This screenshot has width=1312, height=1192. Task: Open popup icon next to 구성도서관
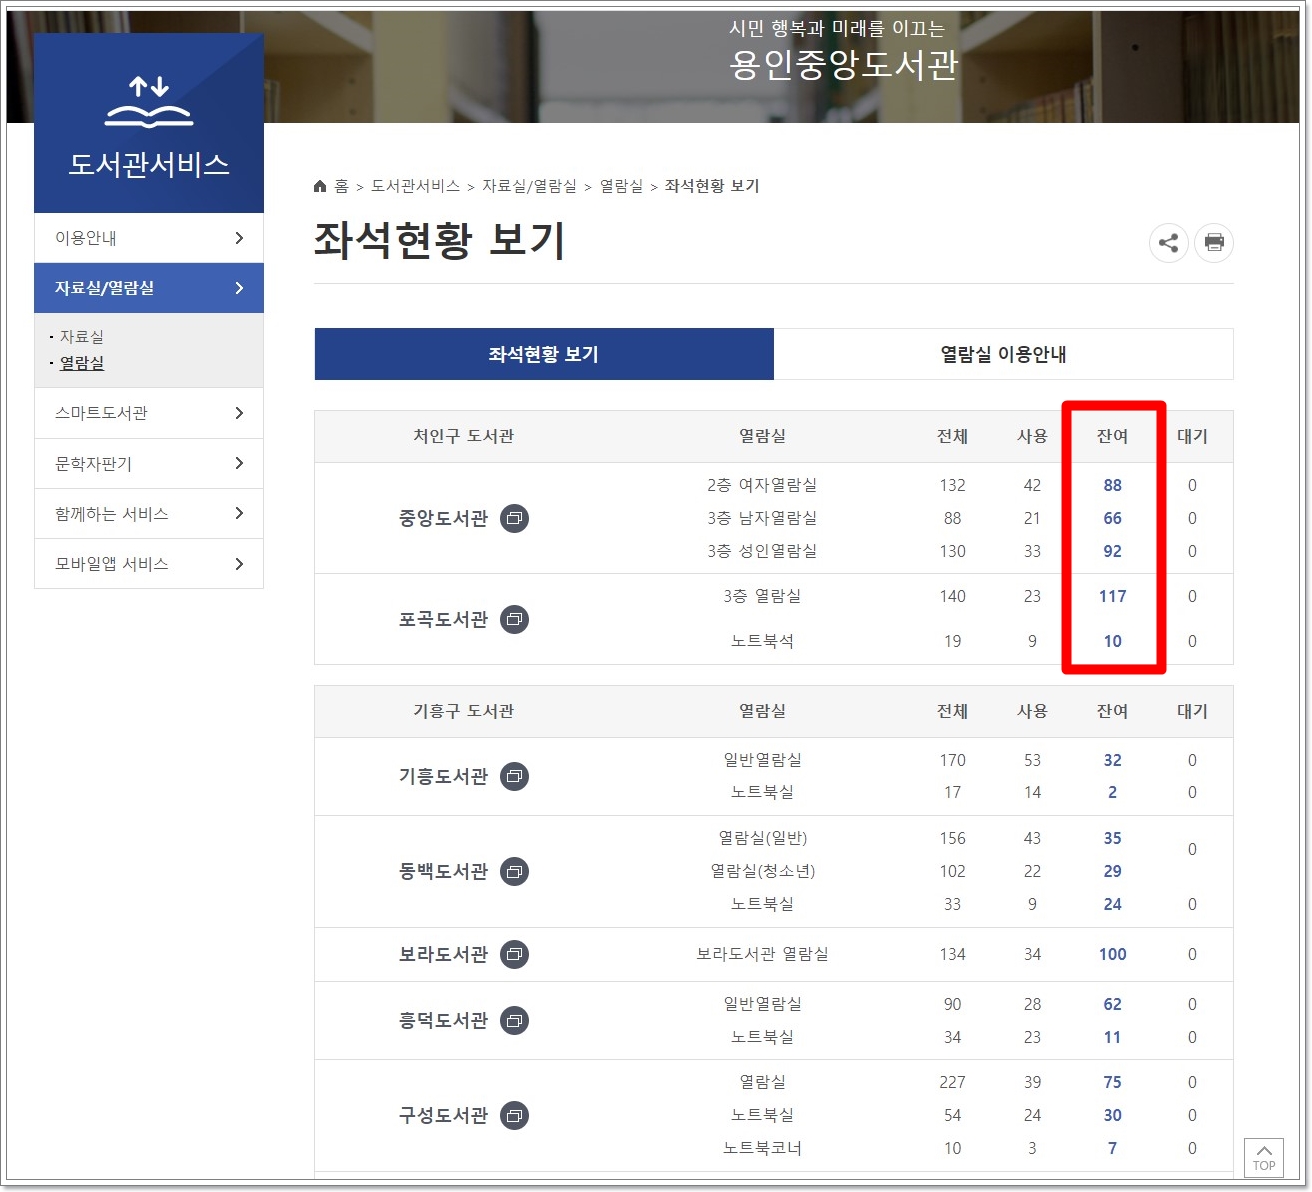point(514,1115)
